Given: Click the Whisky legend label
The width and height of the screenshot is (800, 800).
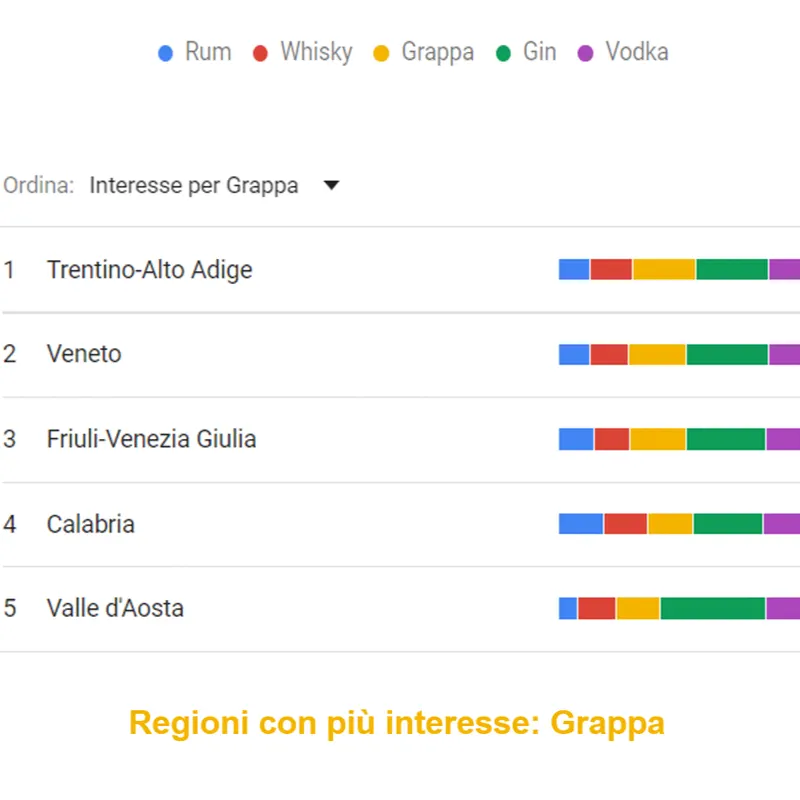Looking at the screenshot, I should point(316,52).
